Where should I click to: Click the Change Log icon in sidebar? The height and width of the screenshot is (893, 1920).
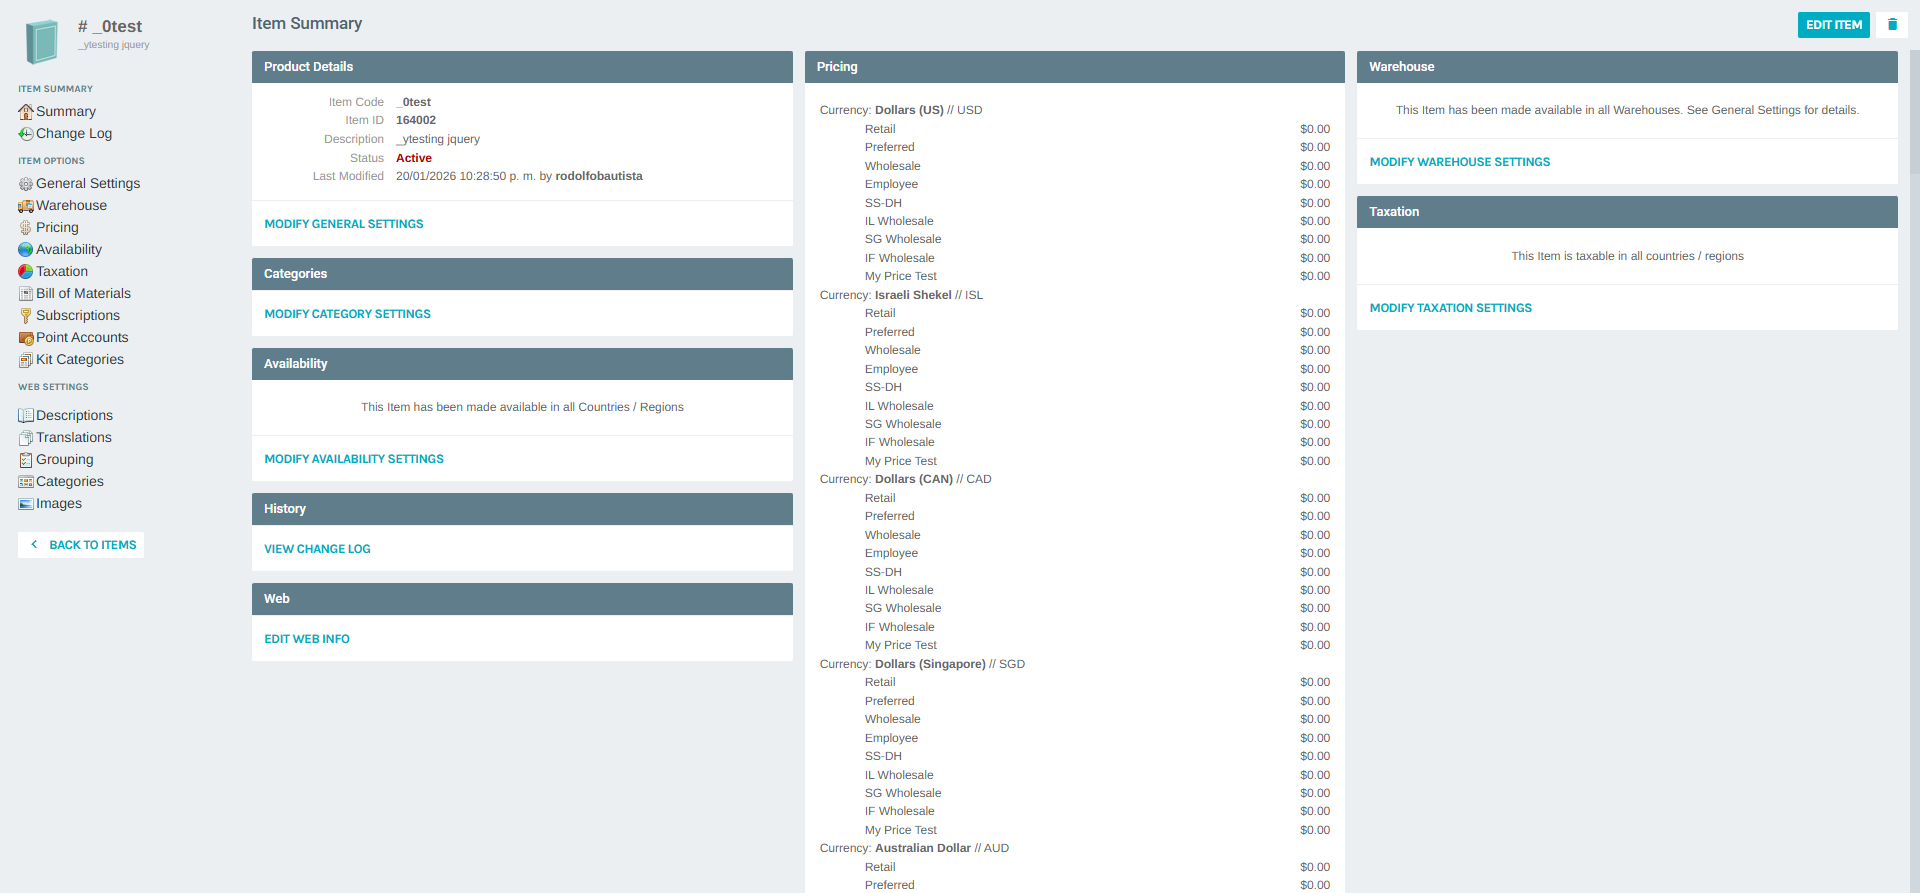(x=26, y=134)
